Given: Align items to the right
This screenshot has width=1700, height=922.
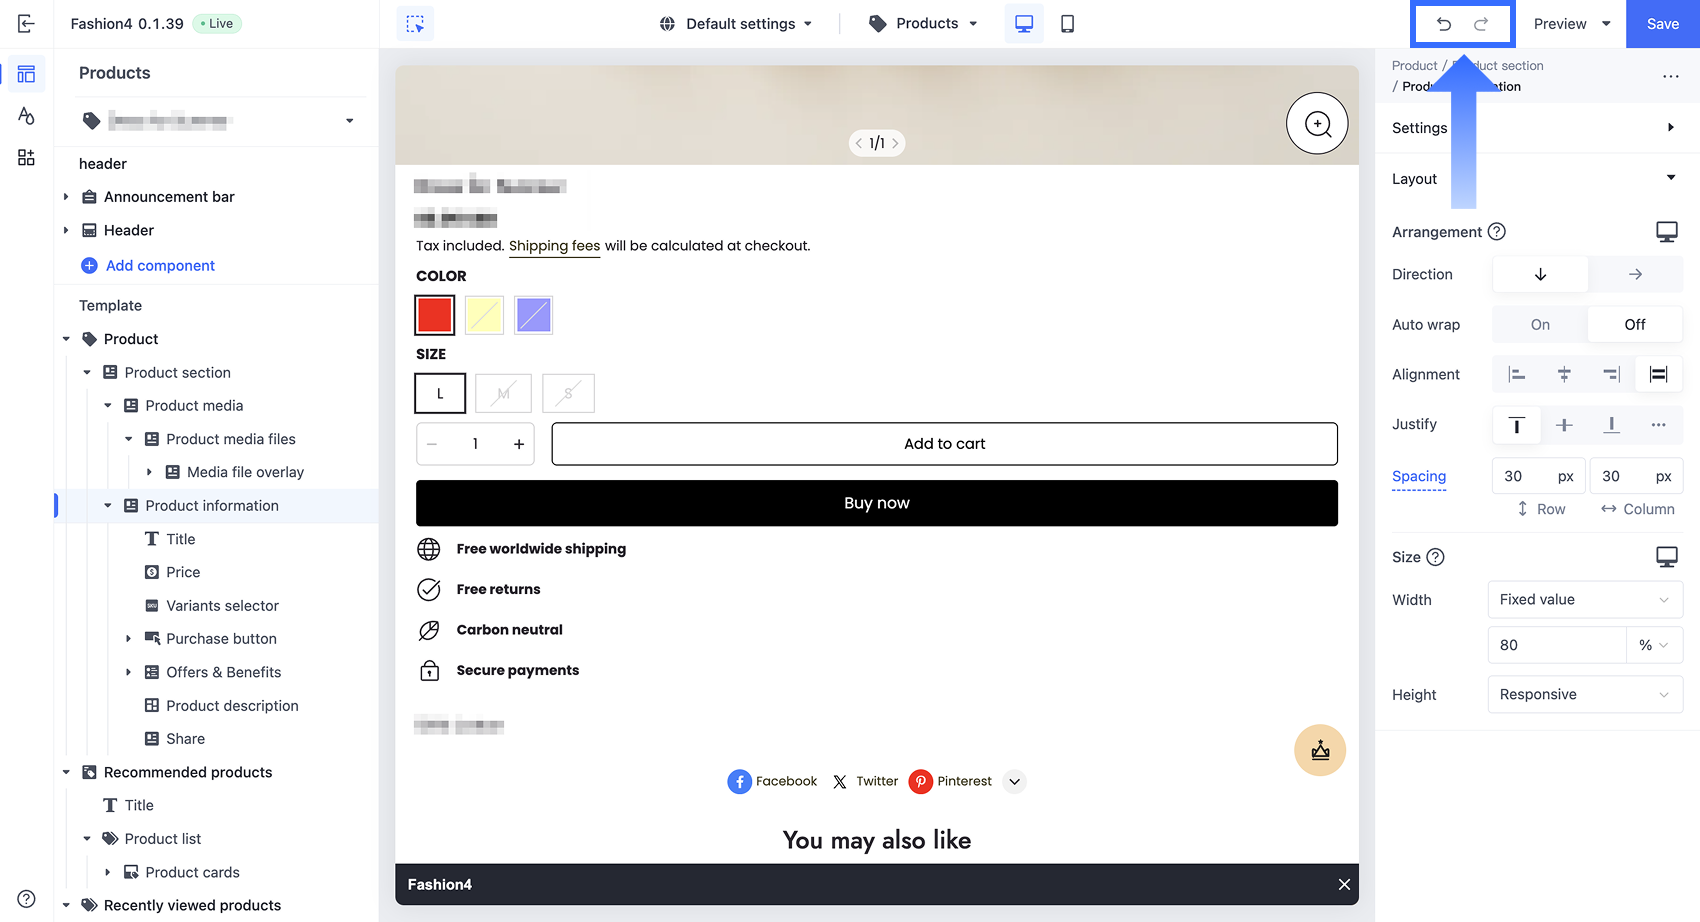Looking at the screenshot, I should [x=1611, y=374].
